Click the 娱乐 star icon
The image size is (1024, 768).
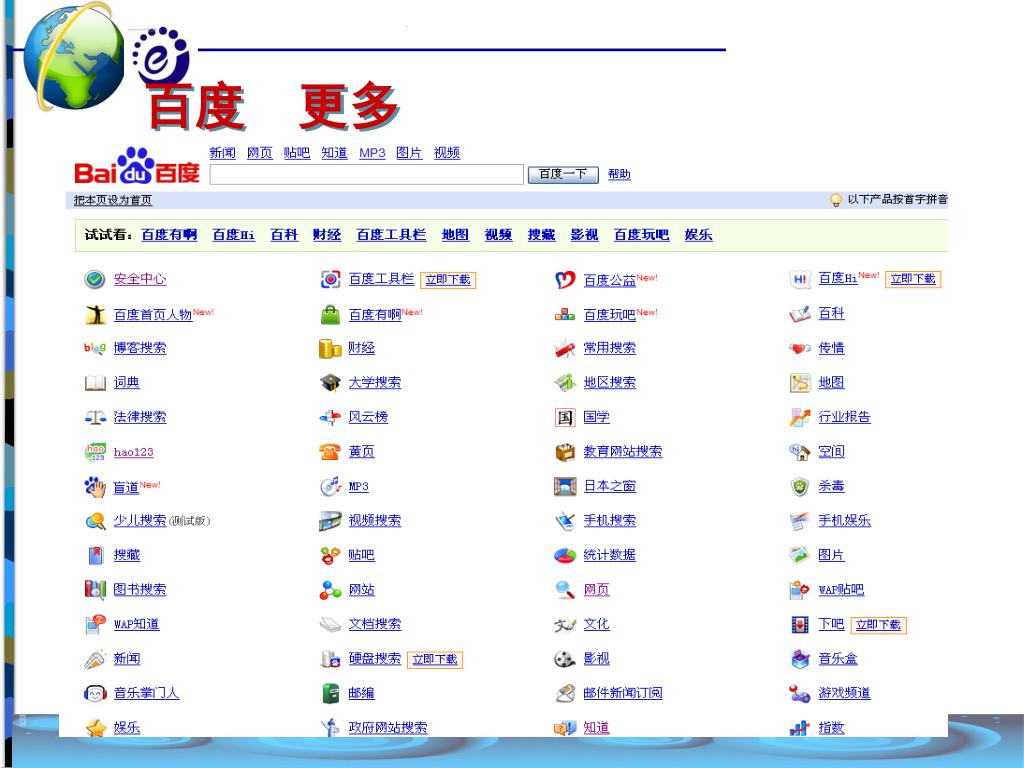coord(95,727)
